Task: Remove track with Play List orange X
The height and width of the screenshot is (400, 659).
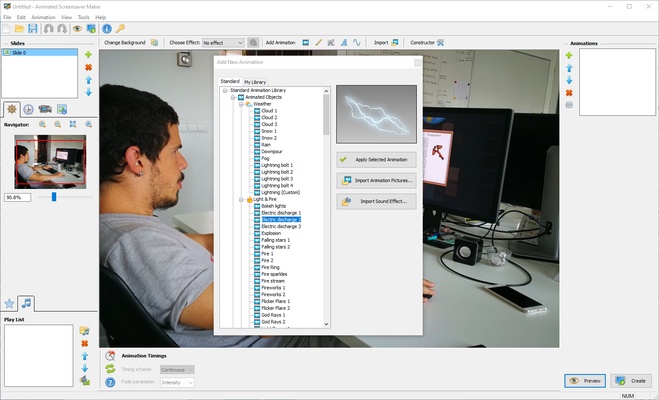Action: (x=84, y=344)
